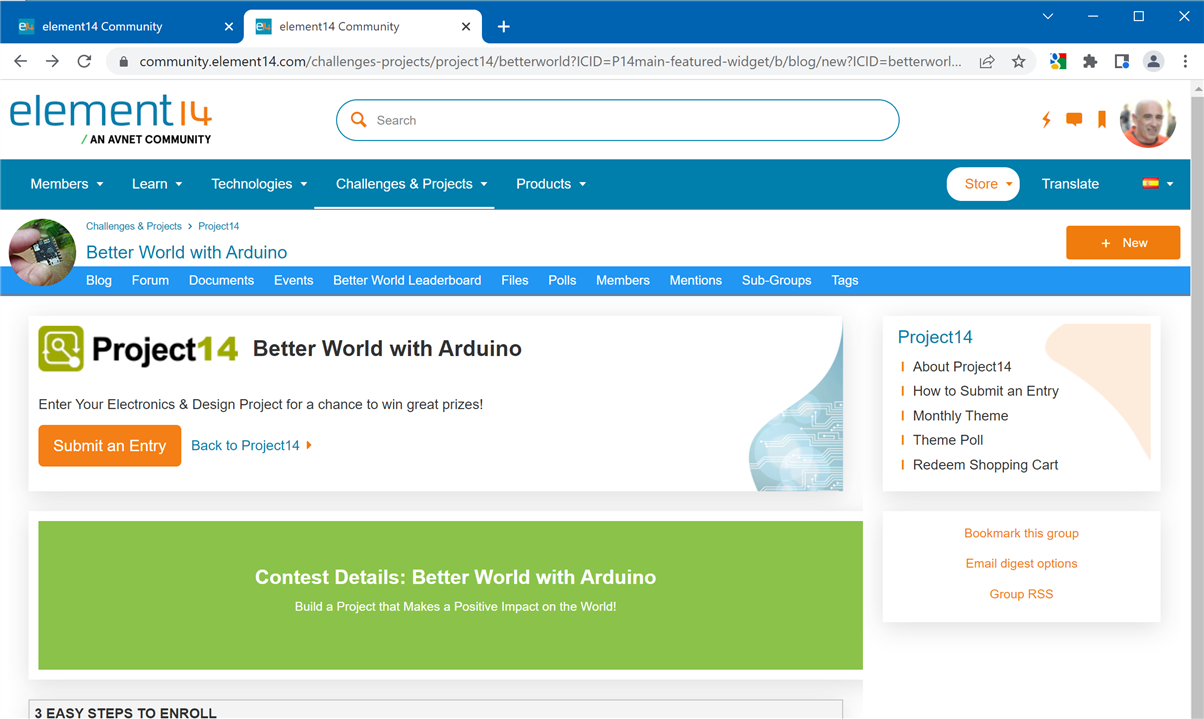Viewport: 1204px width, 719px height.
Task: Switch to the Tags tab
Action: 845,280
